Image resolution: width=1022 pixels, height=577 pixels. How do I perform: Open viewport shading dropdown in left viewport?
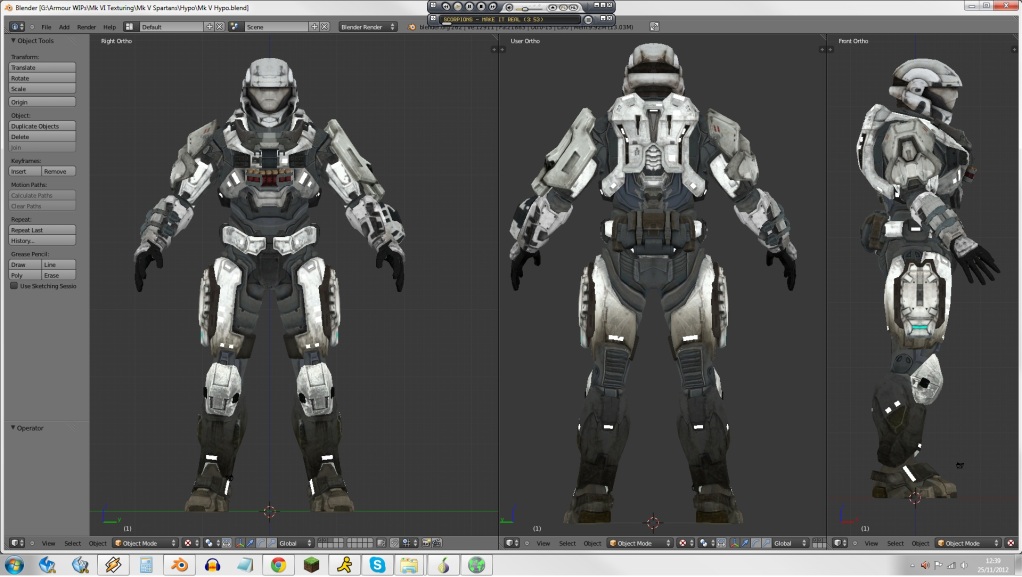coord(191,543)
